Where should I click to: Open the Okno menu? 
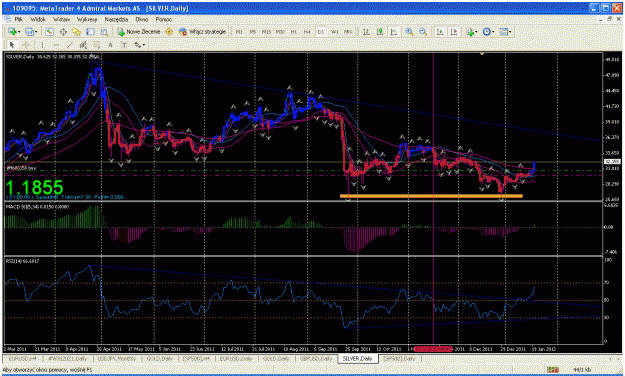[142, 19]
